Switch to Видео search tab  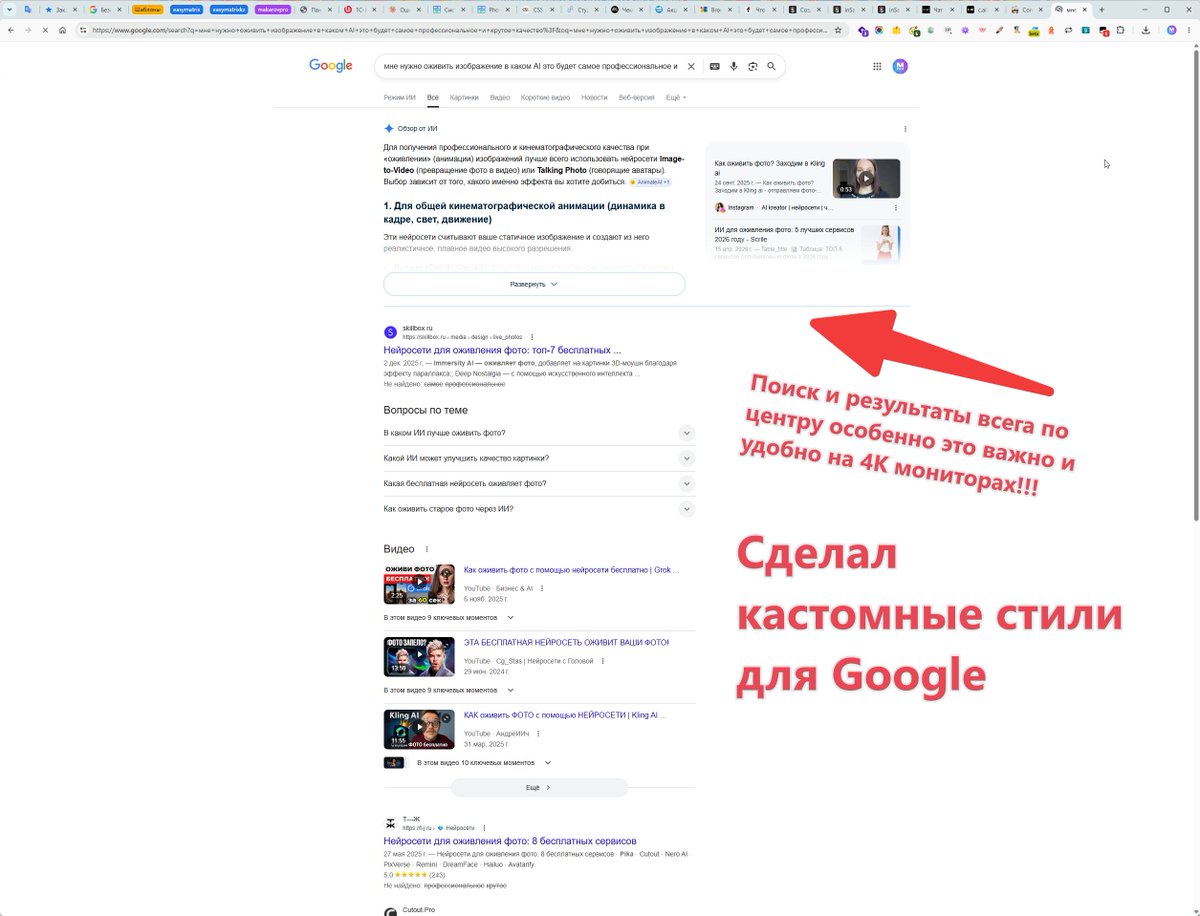coord(500,97)
